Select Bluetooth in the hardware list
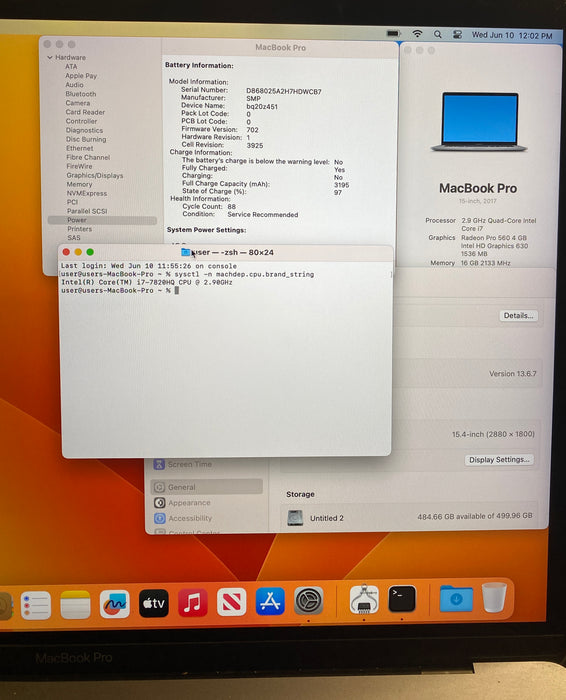The height and width of the screenshot is (700, 566). coord(81,94)
